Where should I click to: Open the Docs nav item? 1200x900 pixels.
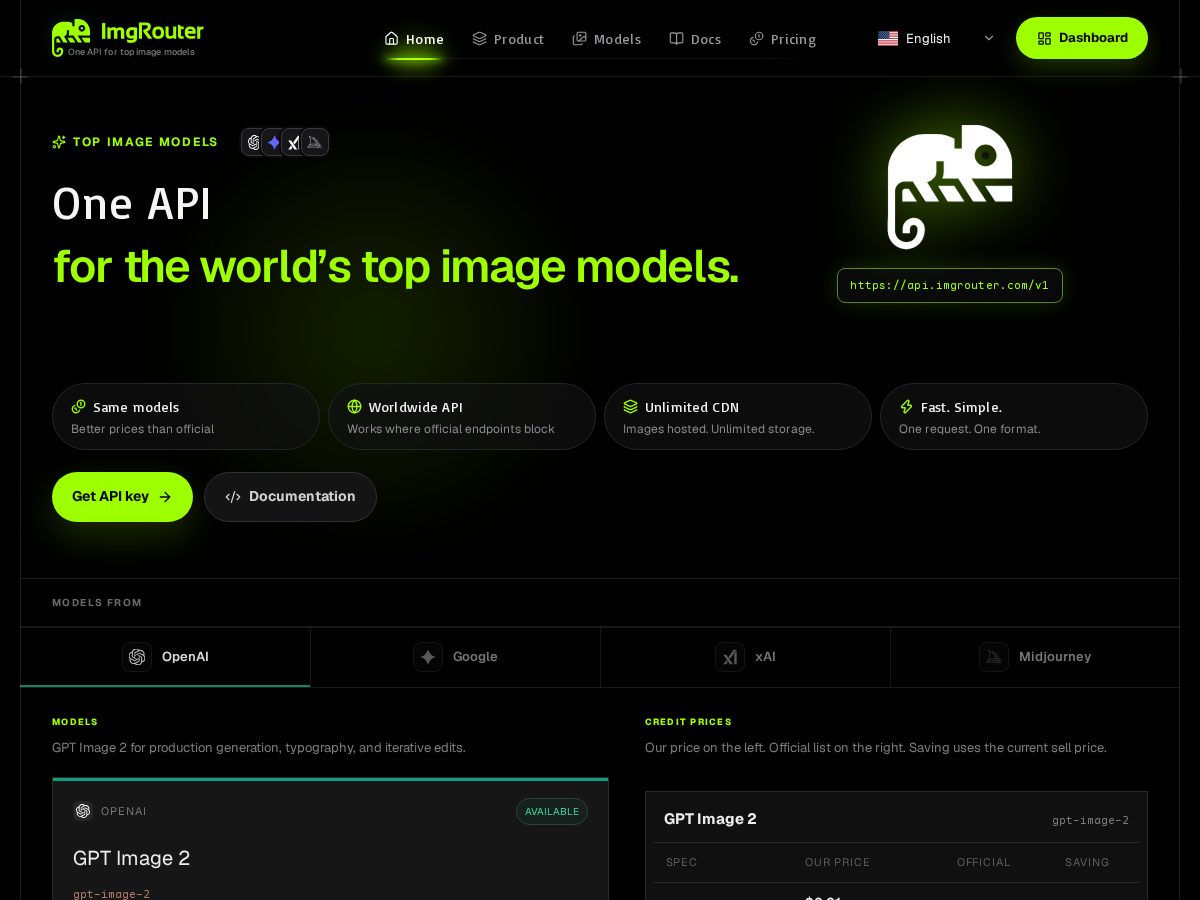[x=695, y=39]
